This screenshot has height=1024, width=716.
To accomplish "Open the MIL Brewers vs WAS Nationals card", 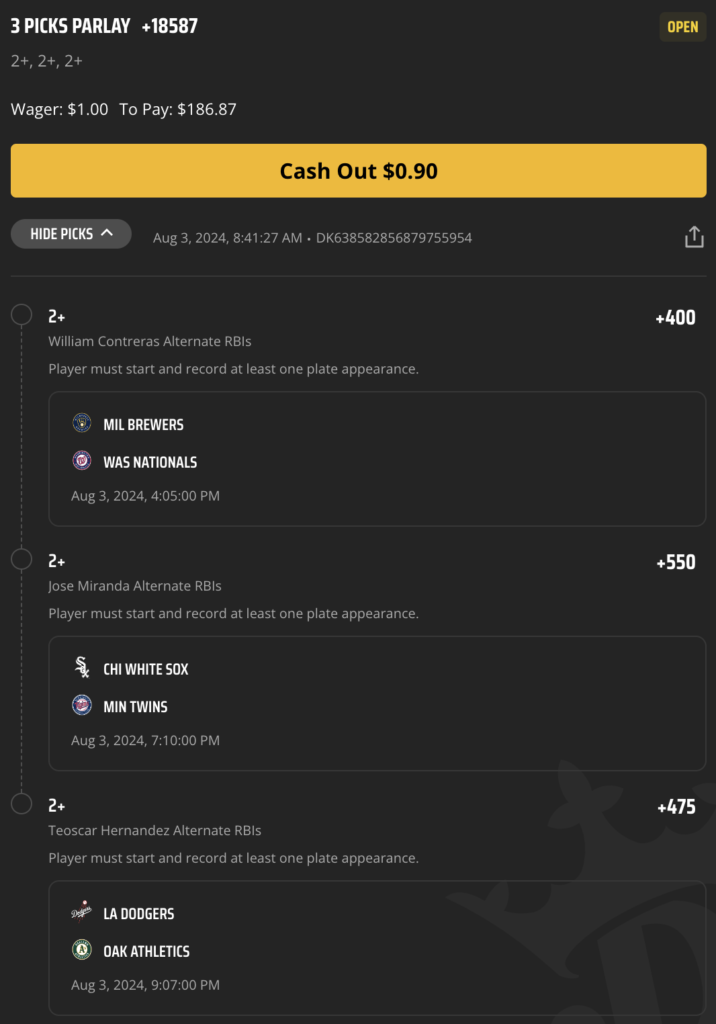I will 377,459.
